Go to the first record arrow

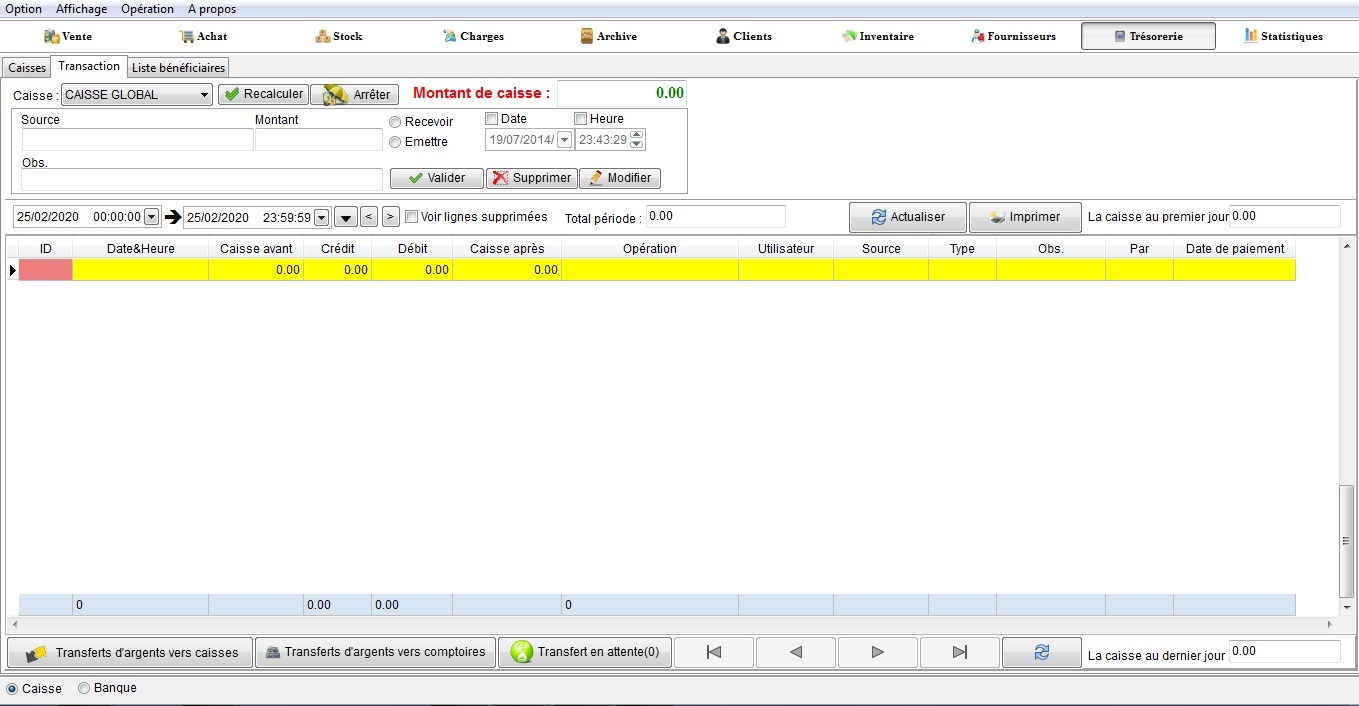(714, 652)
